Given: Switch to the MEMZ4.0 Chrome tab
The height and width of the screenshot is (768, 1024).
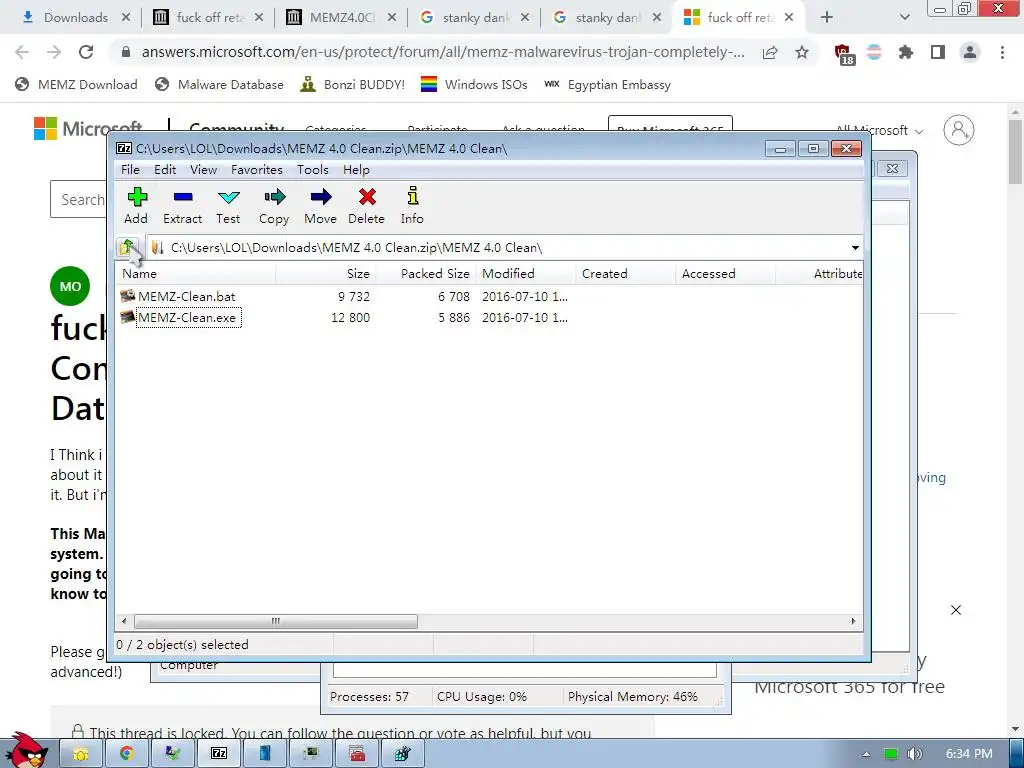Looking at the screenshot, I should (x=342, y=18).
